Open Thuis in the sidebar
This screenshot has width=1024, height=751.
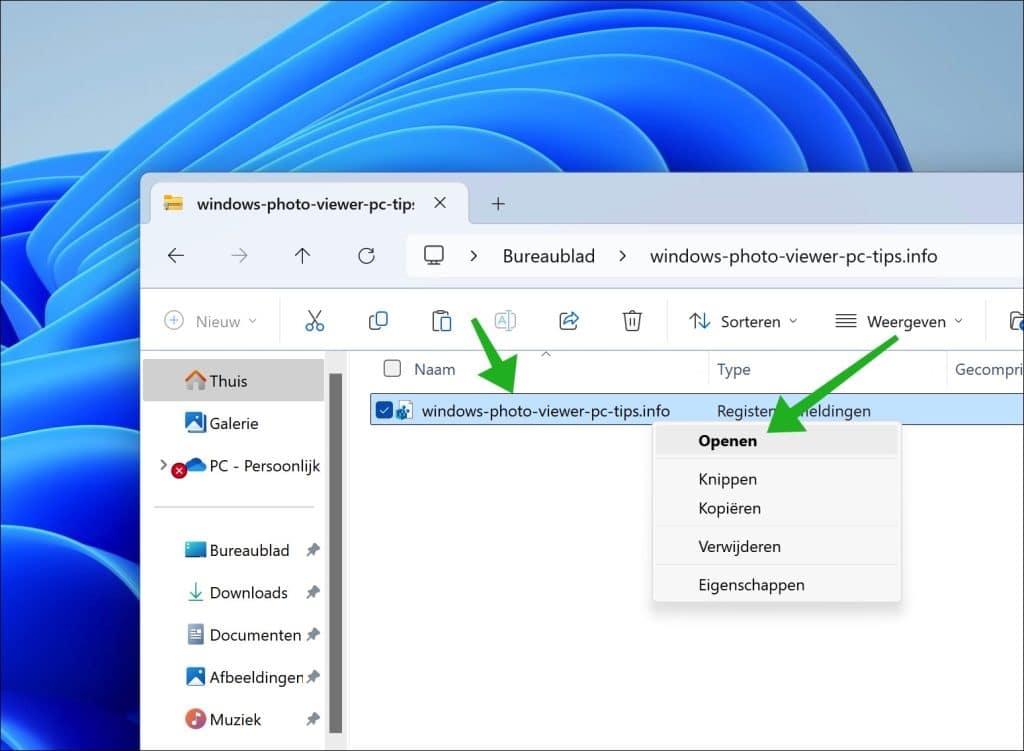pos(233,380)
